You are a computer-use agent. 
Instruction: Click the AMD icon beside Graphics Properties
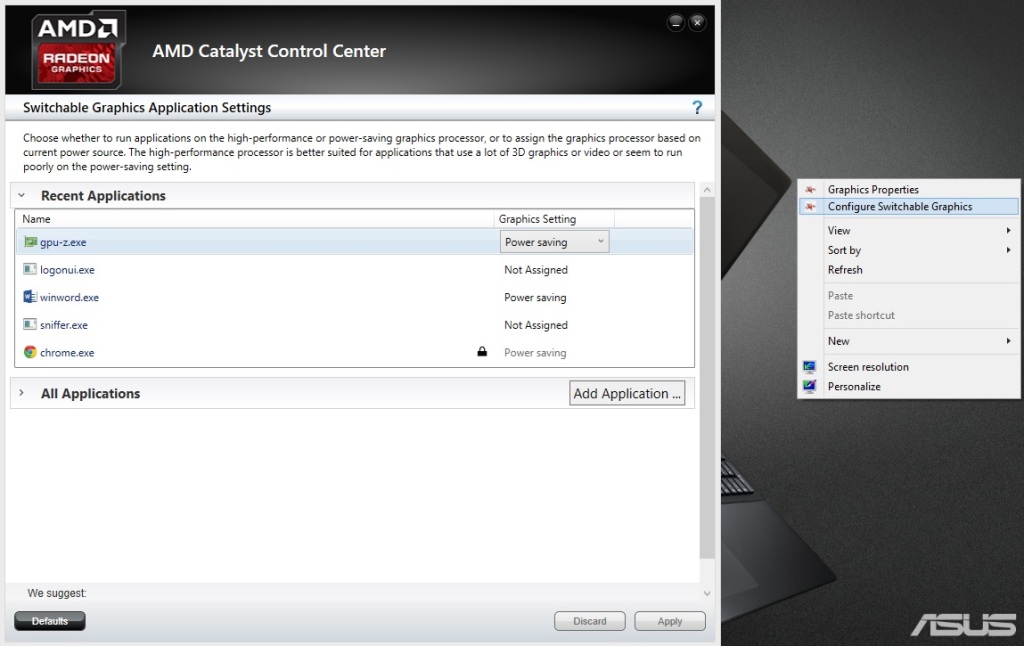[810, 189]
